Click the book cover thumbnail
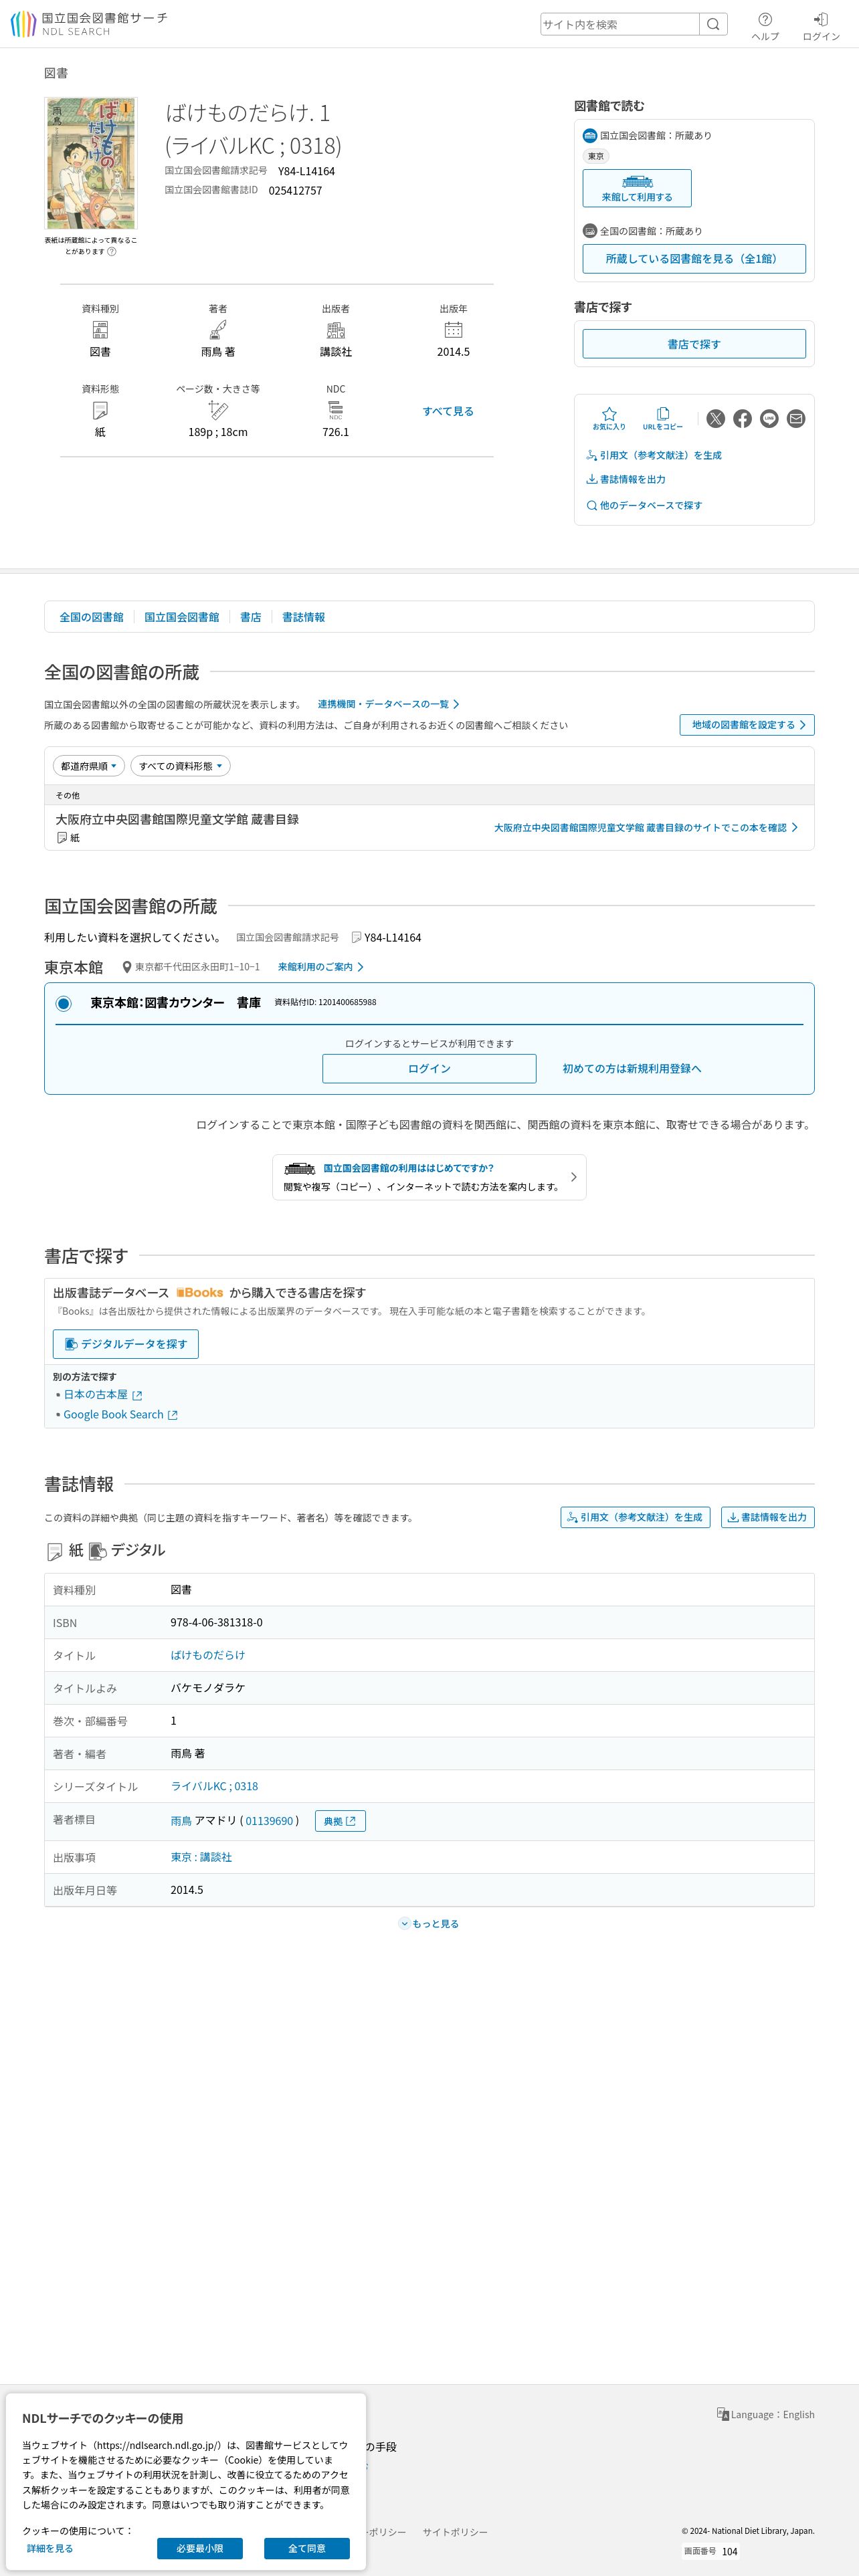 91,163
